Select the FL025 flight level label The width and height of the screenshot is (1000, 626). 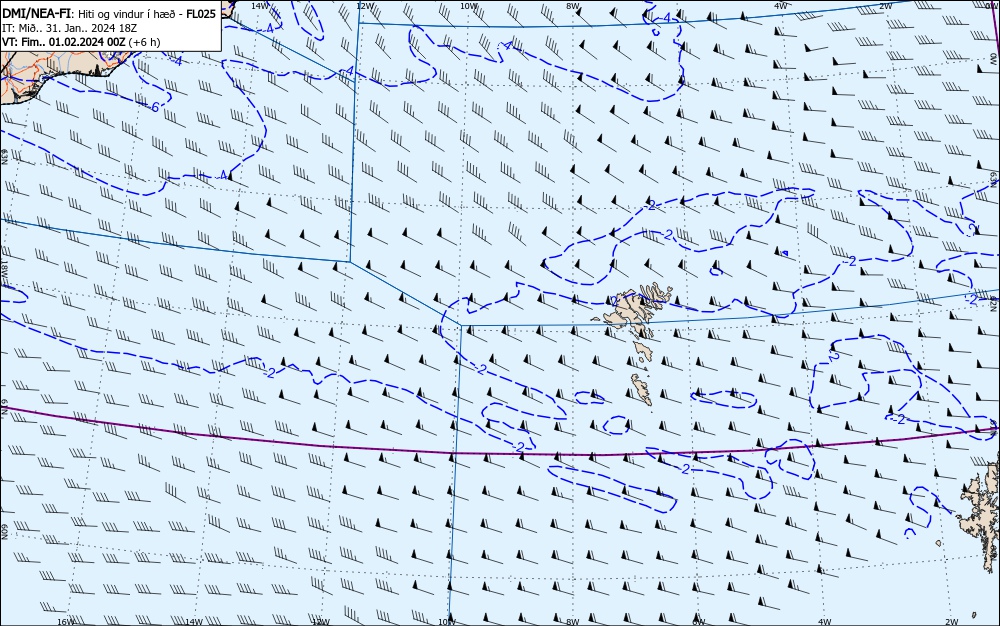click(201, 13)
